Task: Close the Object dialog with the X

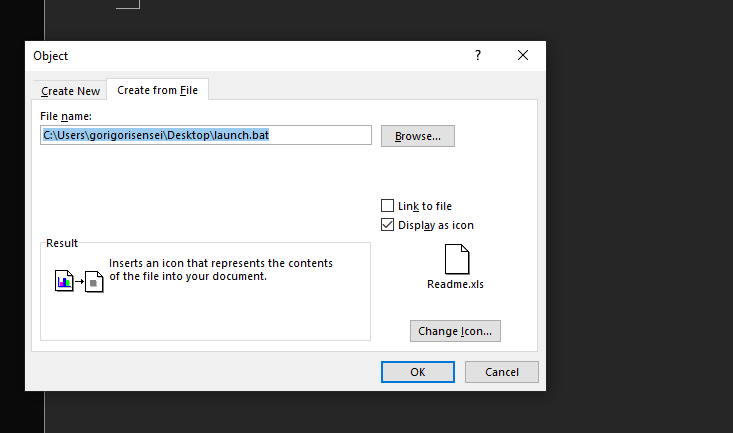Action: coord(523,55)
